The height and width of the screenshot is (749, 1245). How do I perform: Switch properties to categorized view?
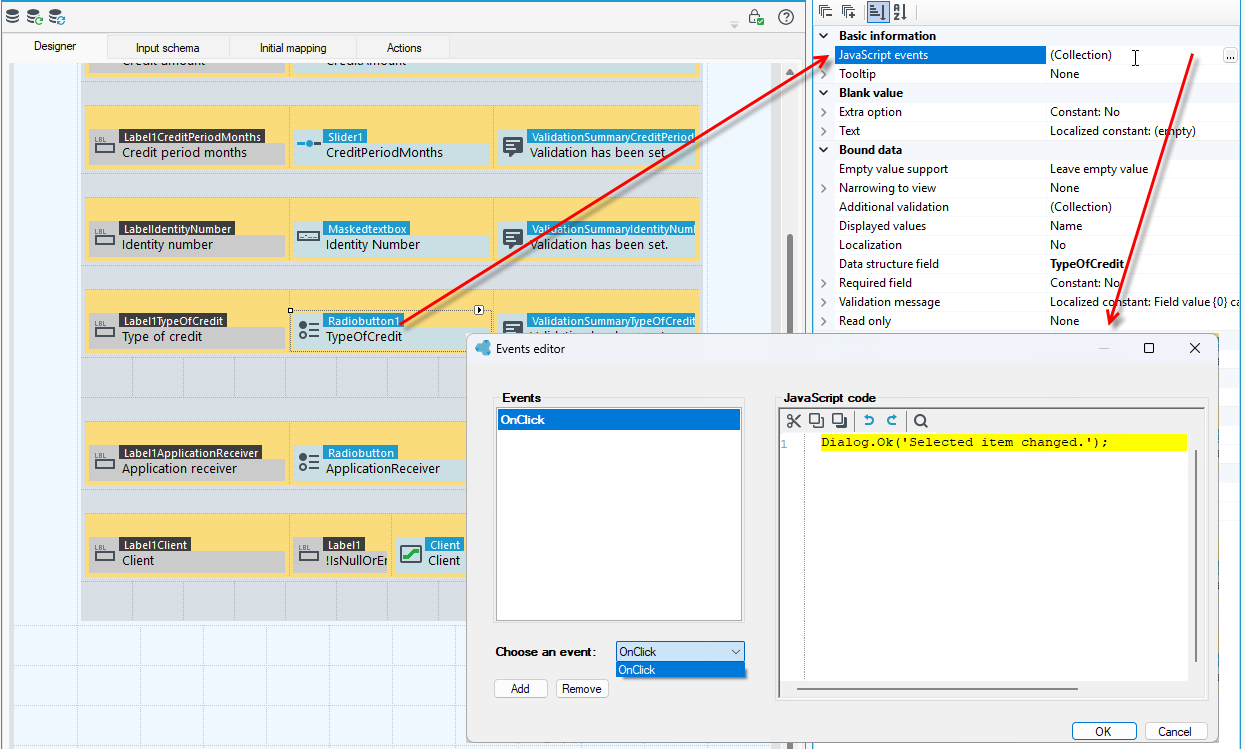tap(877, 12)
